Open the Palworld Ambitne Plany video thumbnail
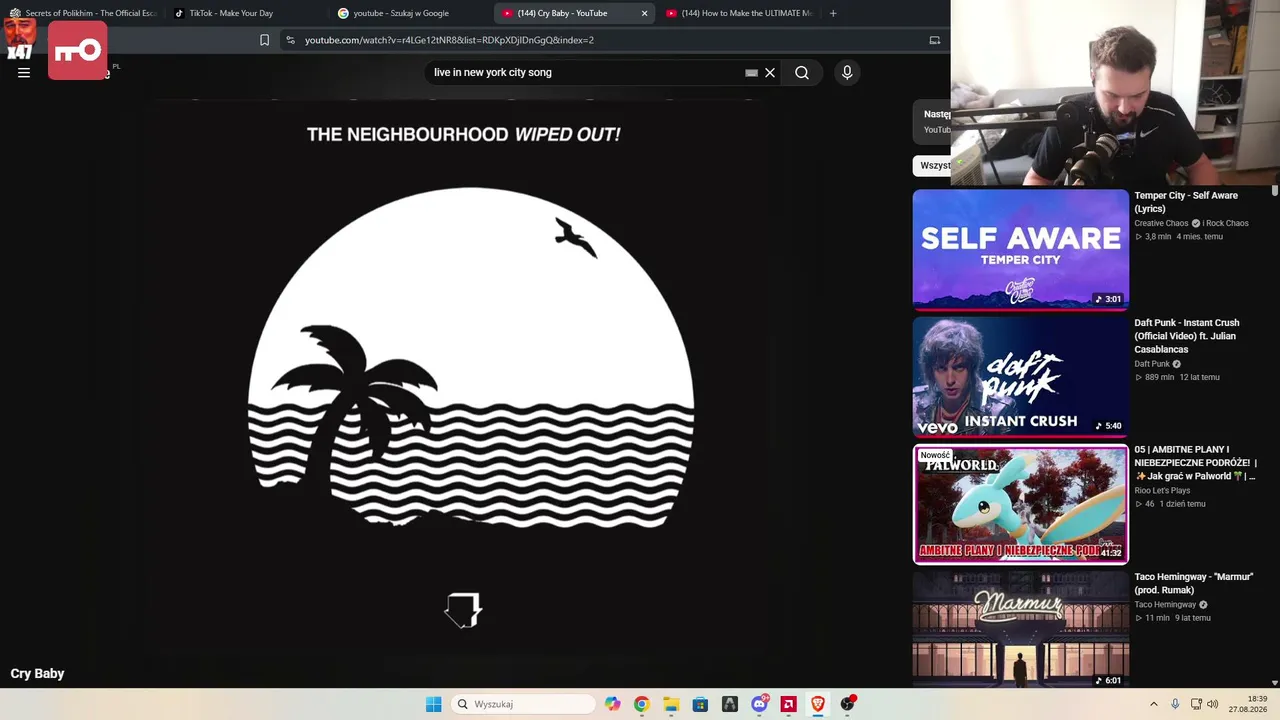 click(1020, 504)
